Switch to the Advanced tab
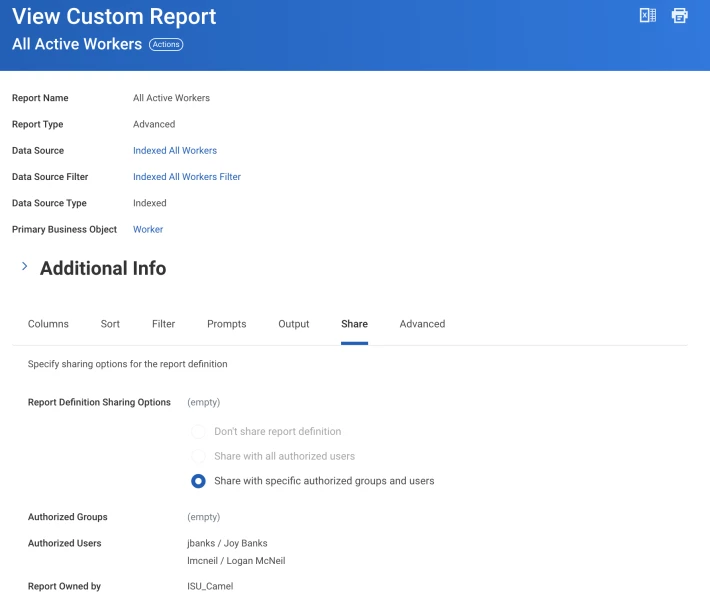This screenshot has width=710, height=603. 422,324
